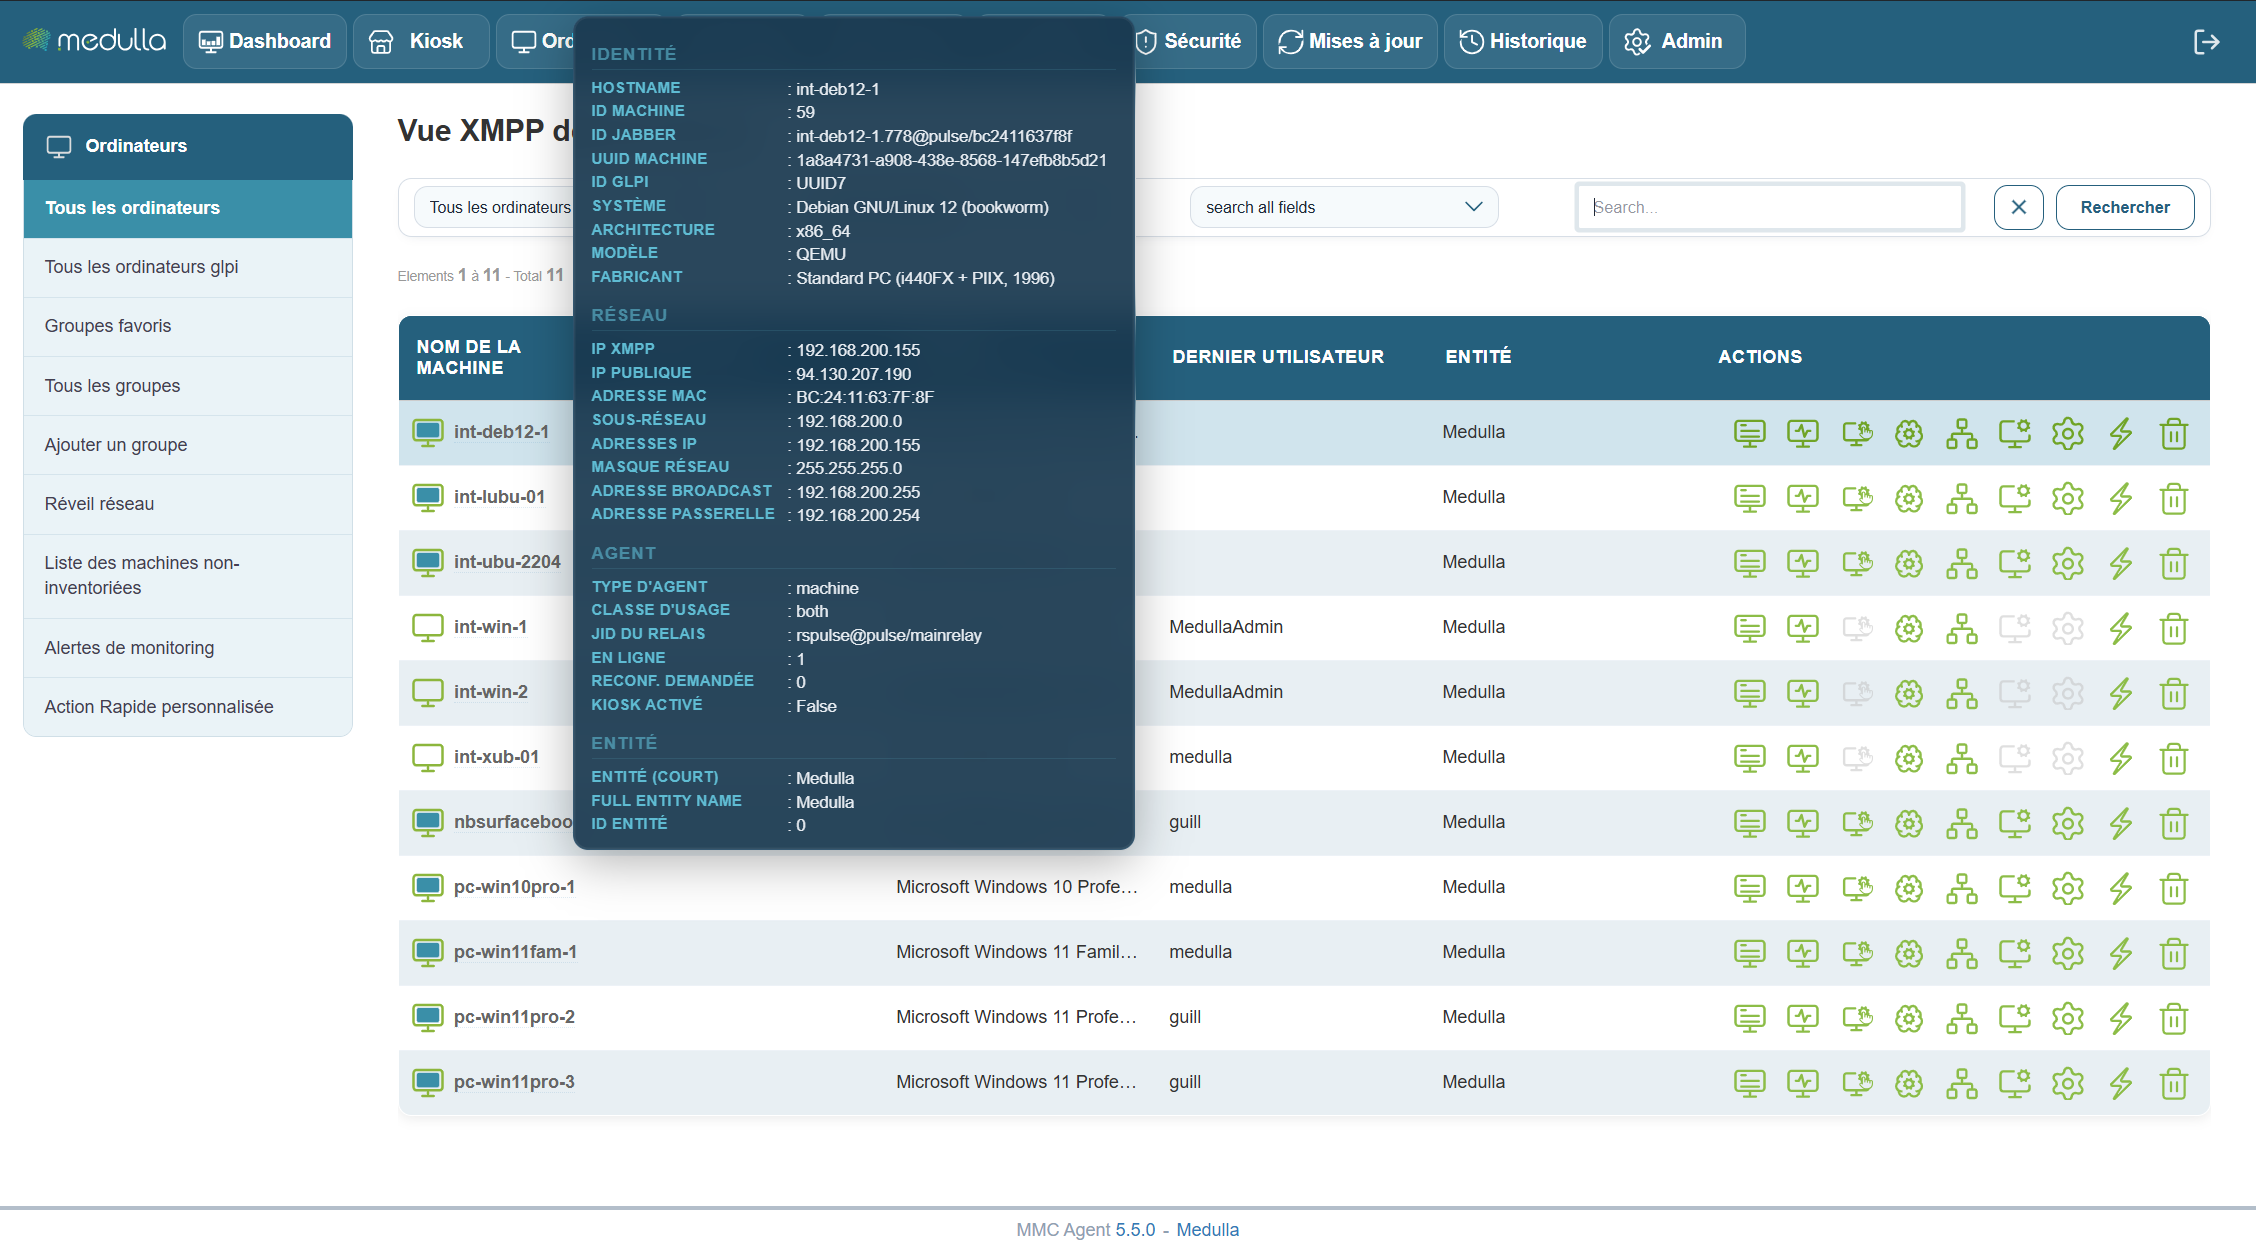Click network hierarchy icon for int-win-1
This screenshot has height=1251, width=2256.
click(1961, 628)
